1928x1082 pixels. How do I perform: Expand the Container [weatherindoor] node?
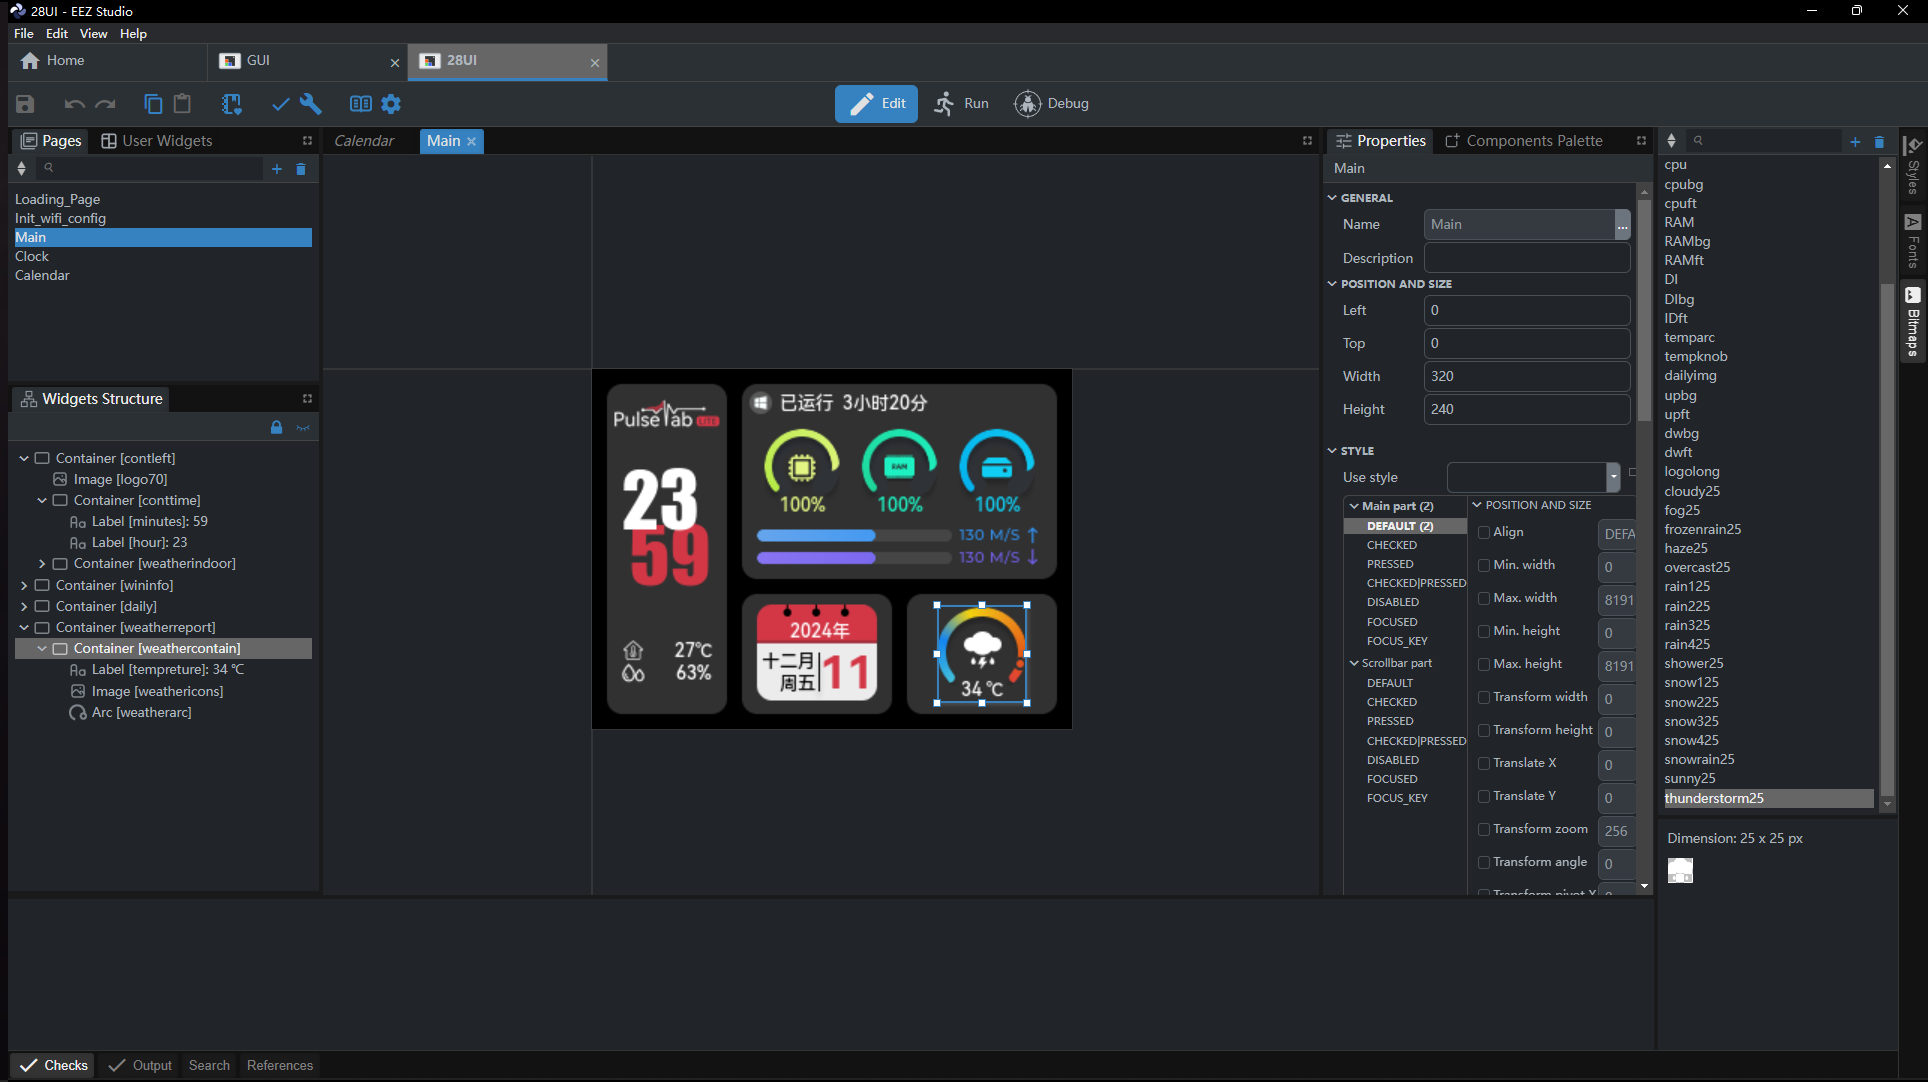pyautogui.click(x=42, y=564)
